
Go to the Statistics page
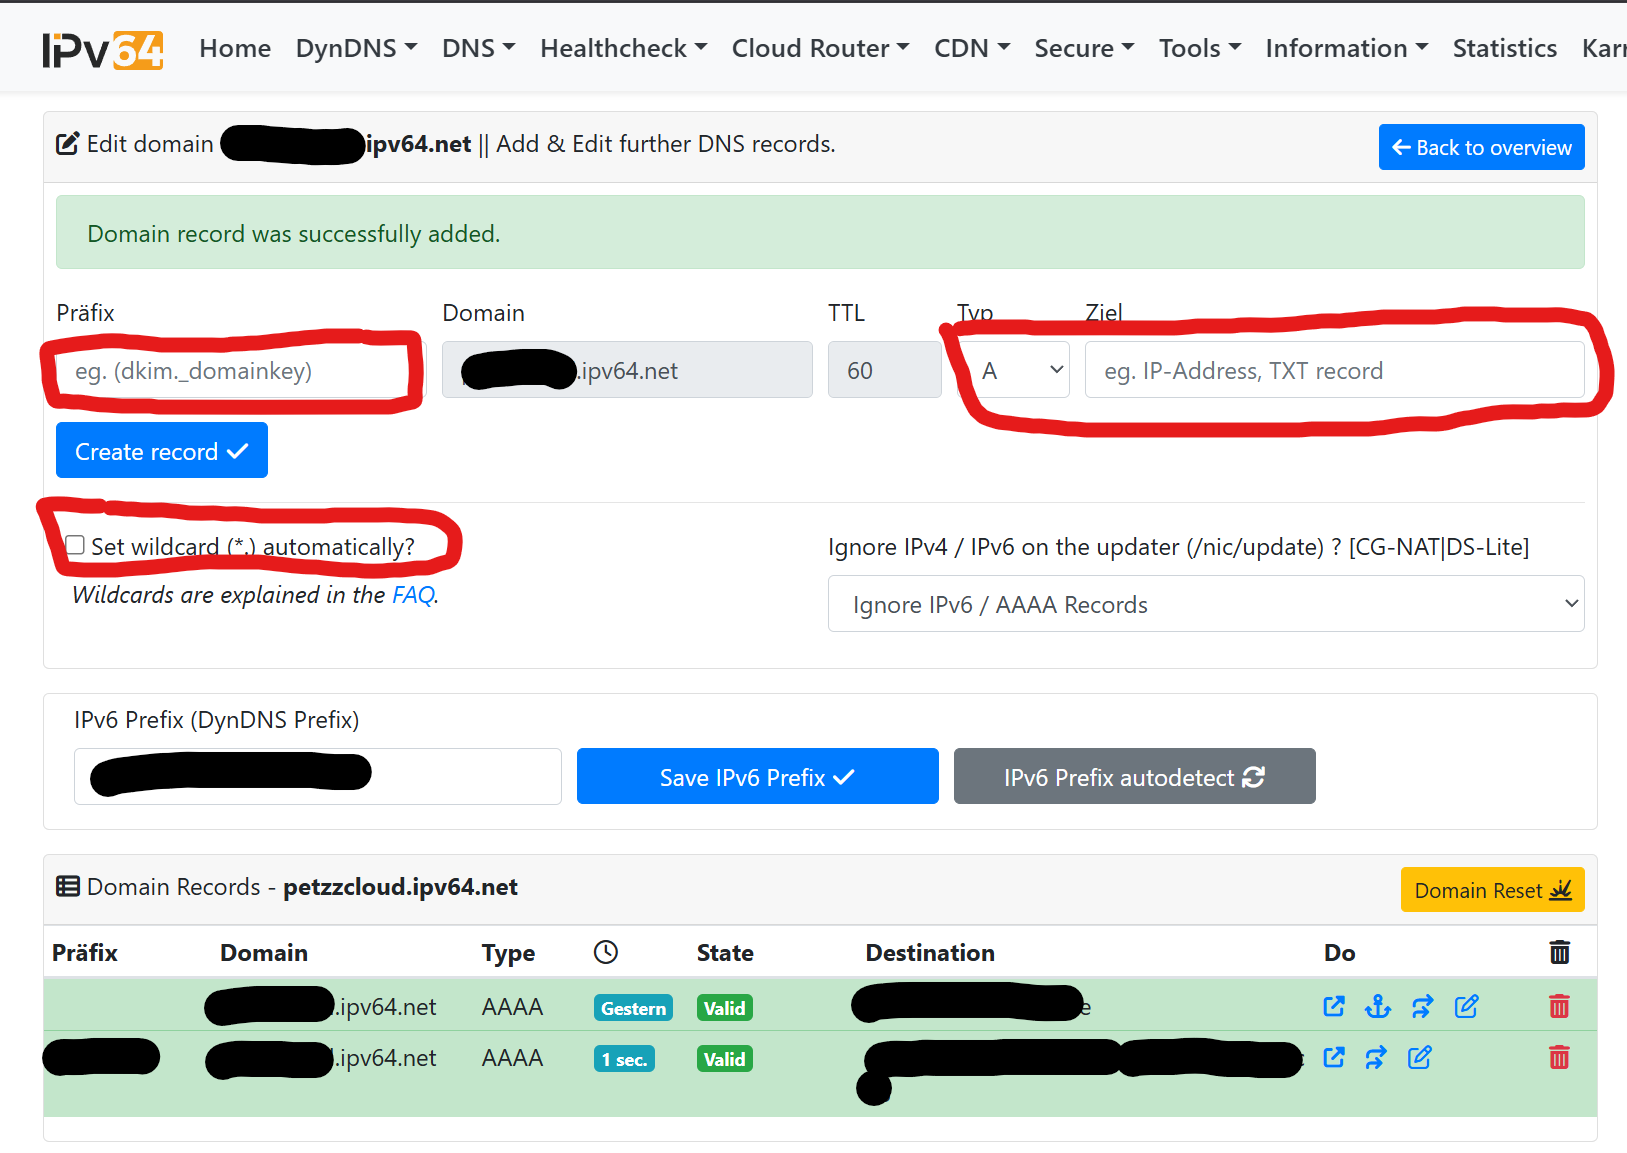click(1504, 48)
